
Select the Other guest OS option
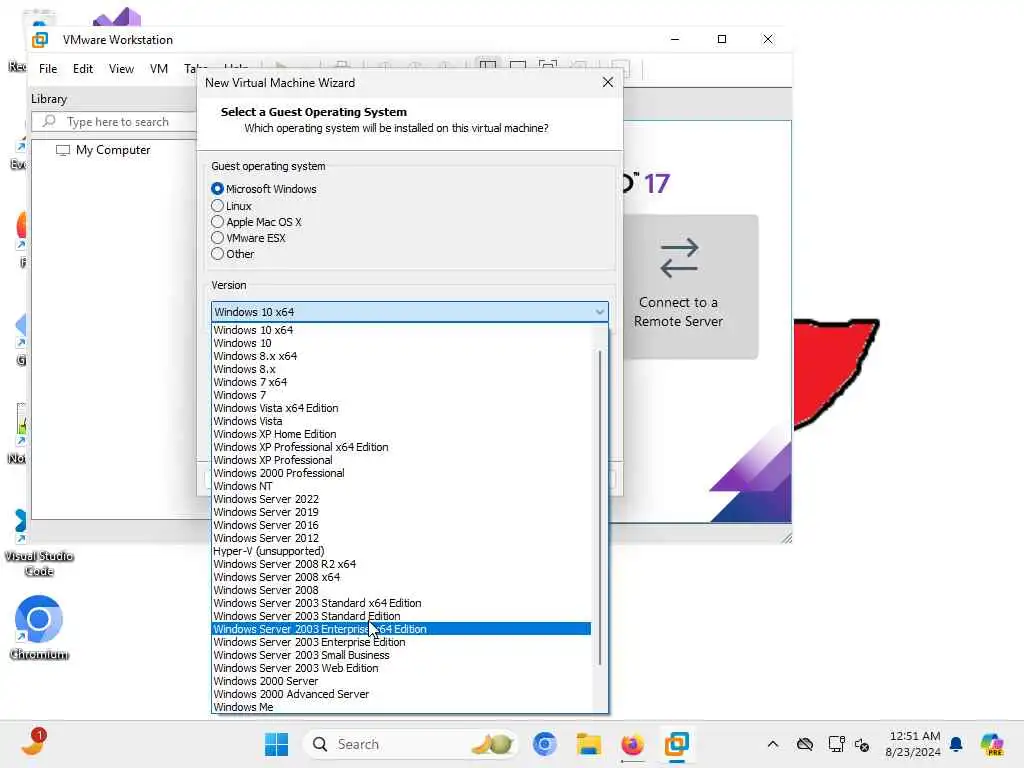[x=217, y=254]
